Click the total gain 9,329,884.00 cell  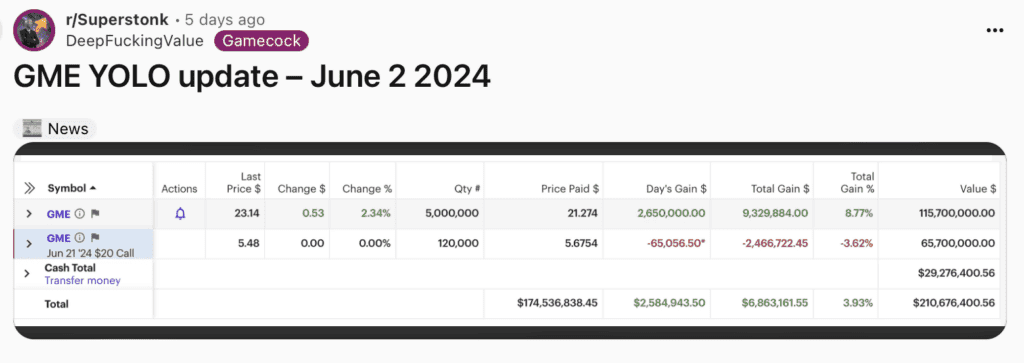775,213
